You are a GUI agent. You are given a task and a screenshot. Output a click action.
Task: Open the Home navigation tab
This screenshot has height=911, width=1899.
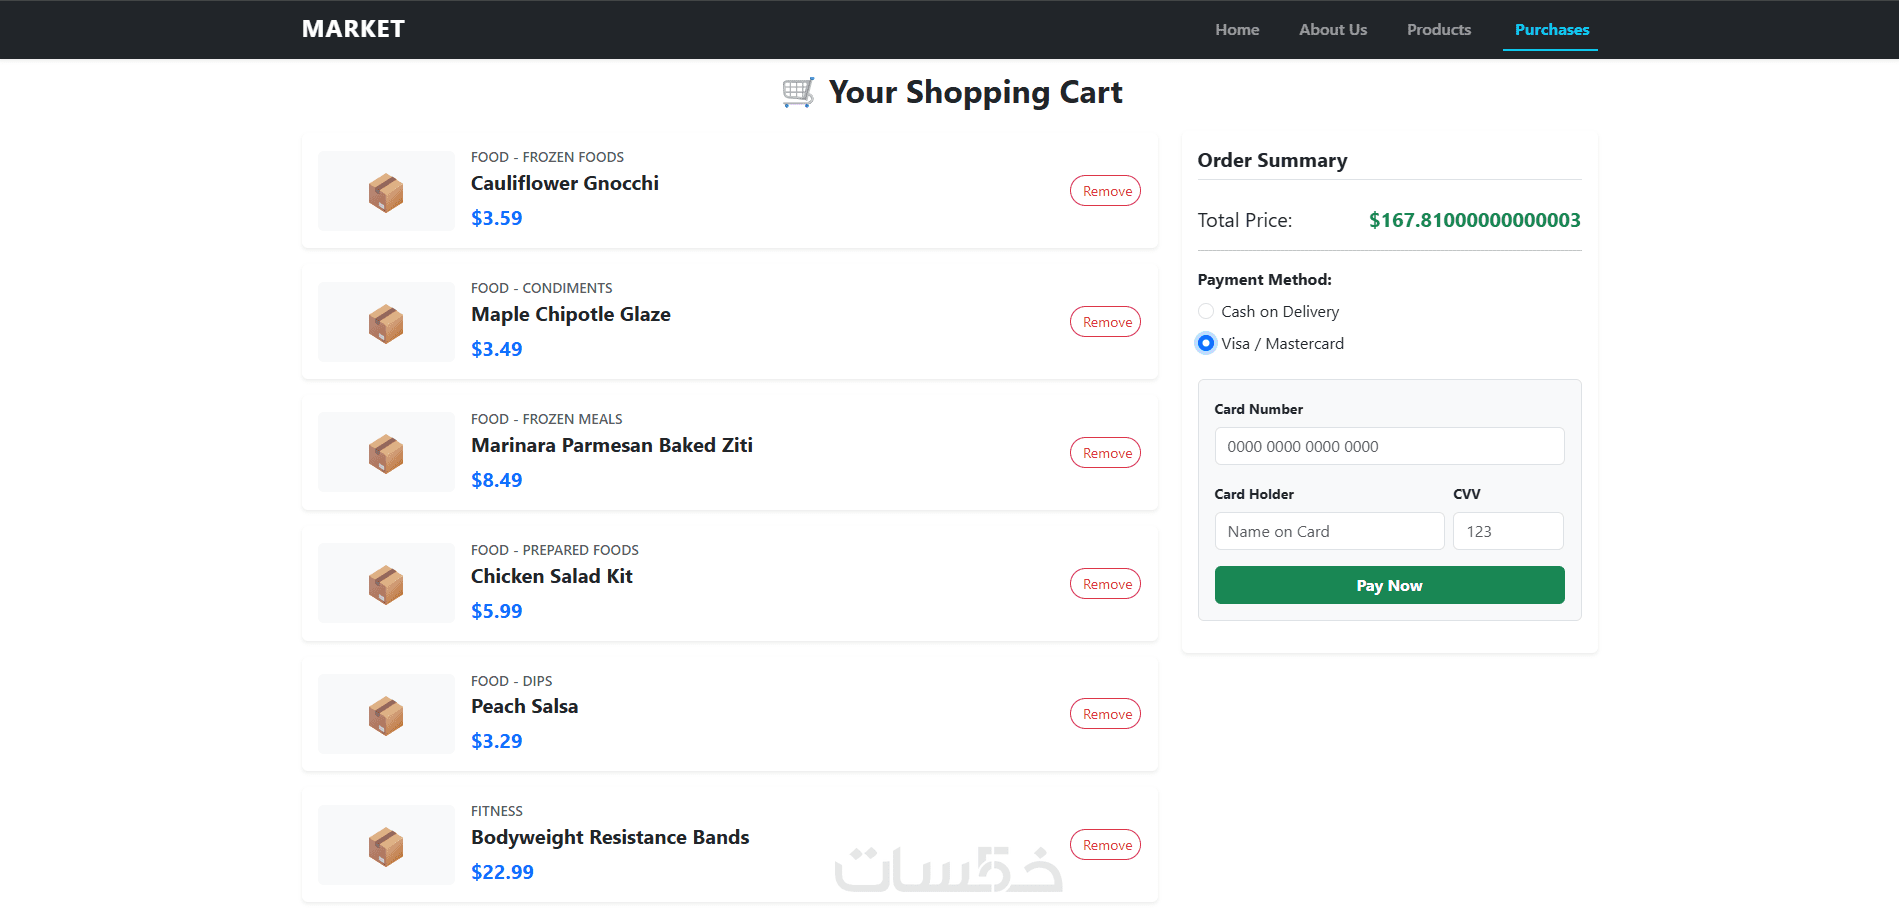[1237, 30]
